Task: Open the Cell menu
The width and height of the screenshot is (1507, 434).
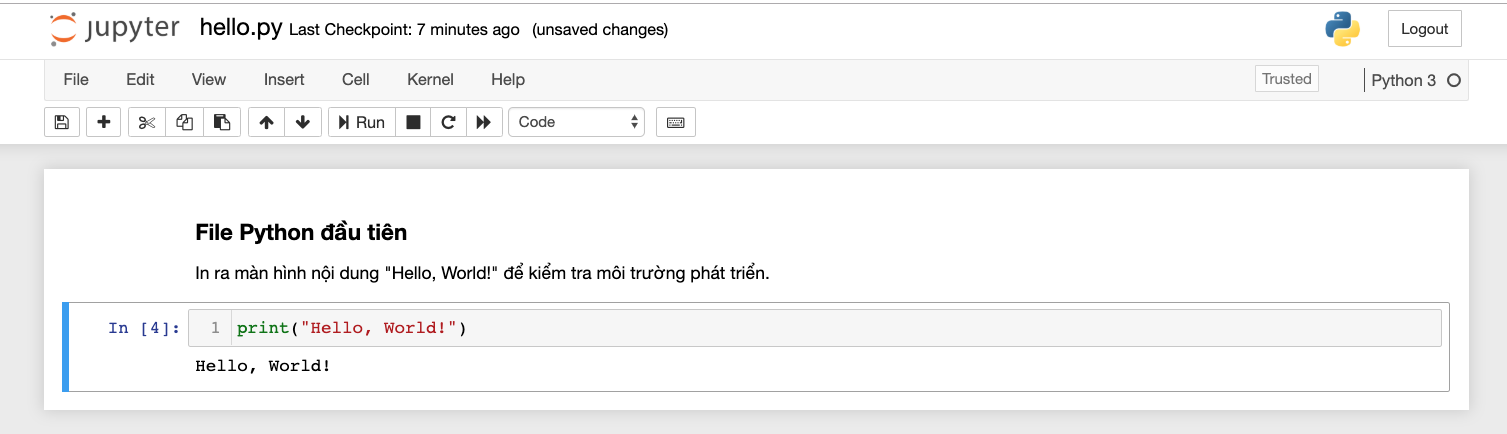Action: [x=356, y=79]
